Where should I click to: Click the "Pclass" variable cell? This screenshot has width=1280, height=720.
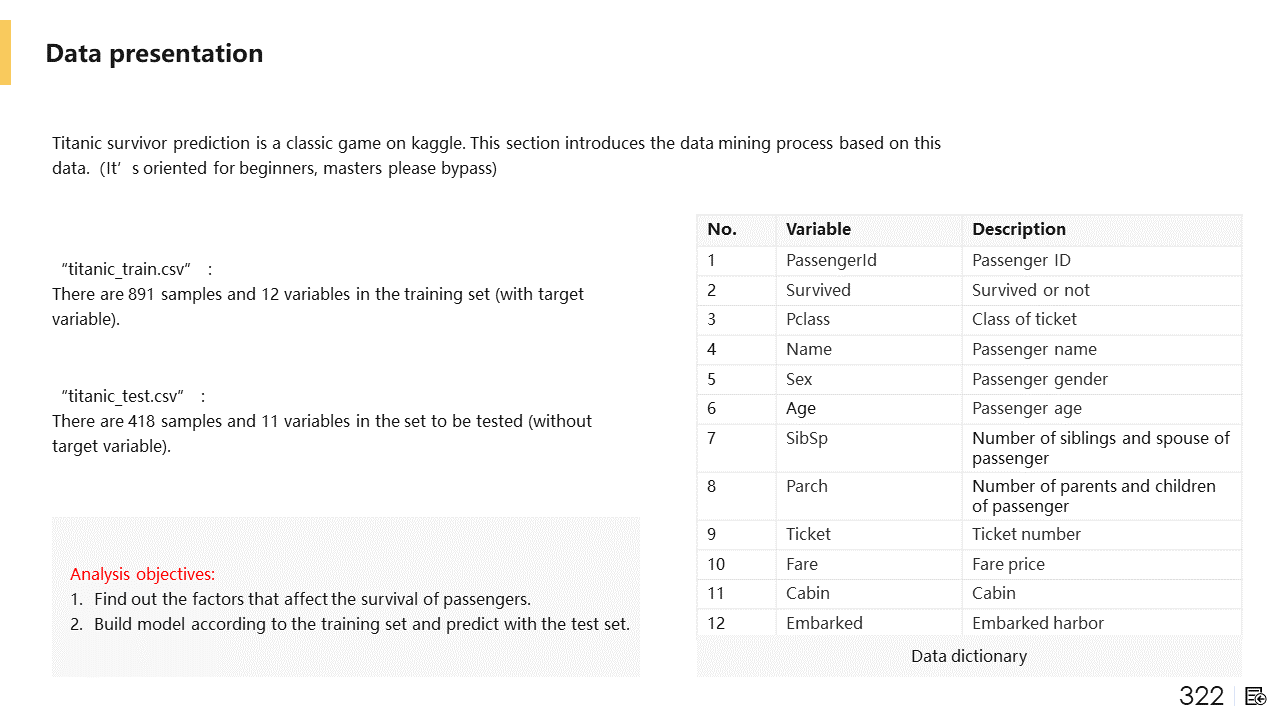click(808, 320)
